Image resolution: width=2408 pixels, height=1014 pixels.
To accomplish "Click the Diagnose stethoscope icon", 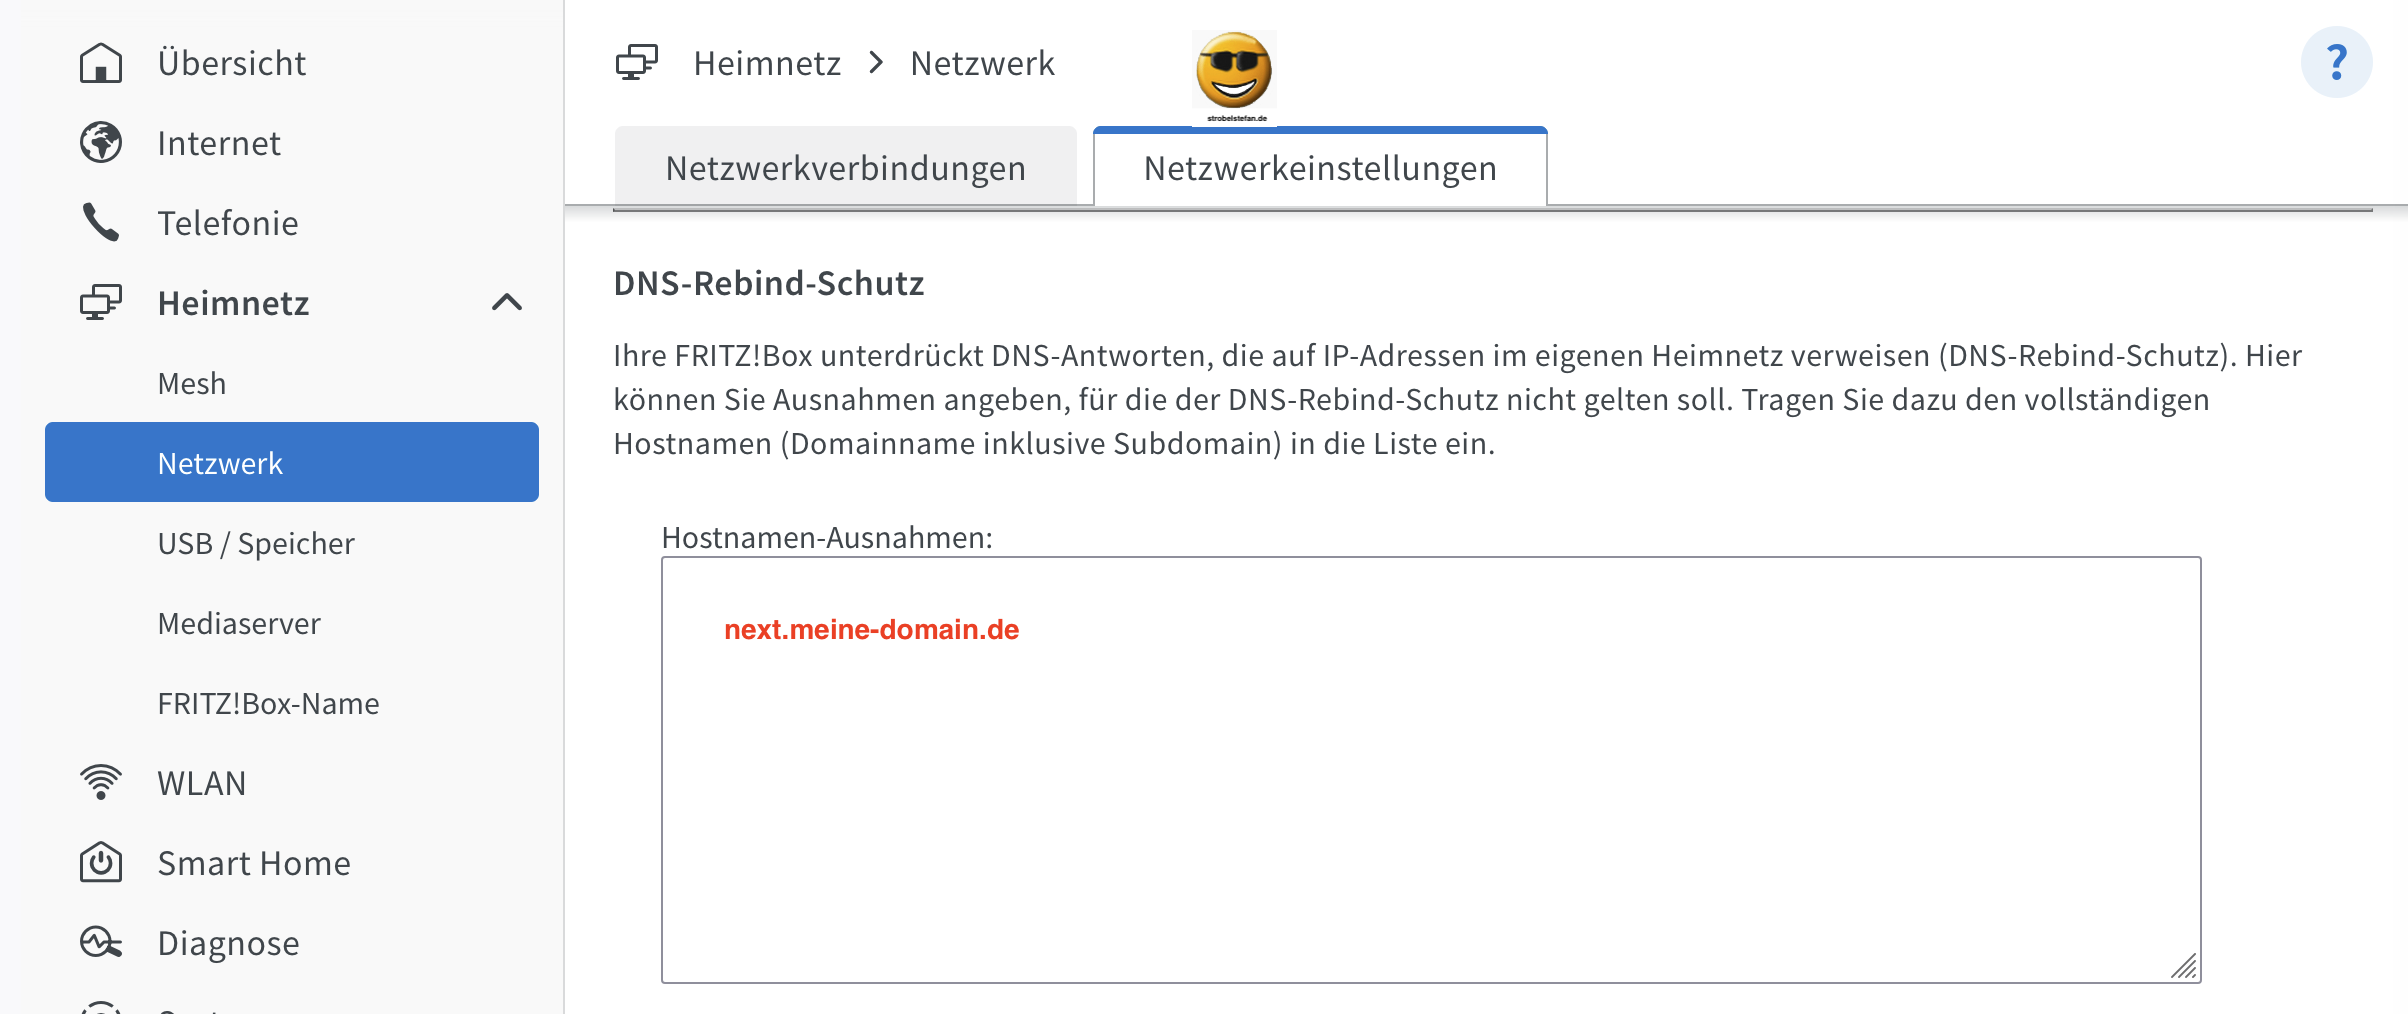I will pos(99,941).
